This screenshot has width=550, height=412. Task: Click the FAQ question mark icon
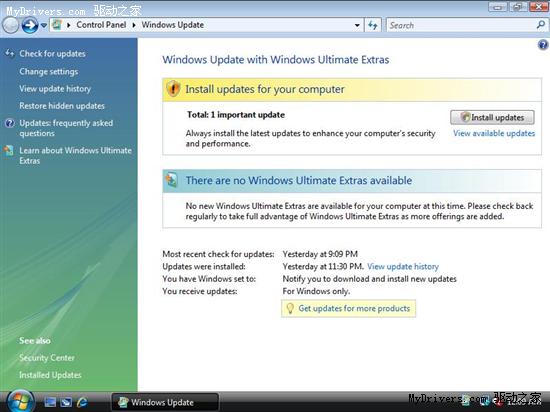tap(9, 123)
